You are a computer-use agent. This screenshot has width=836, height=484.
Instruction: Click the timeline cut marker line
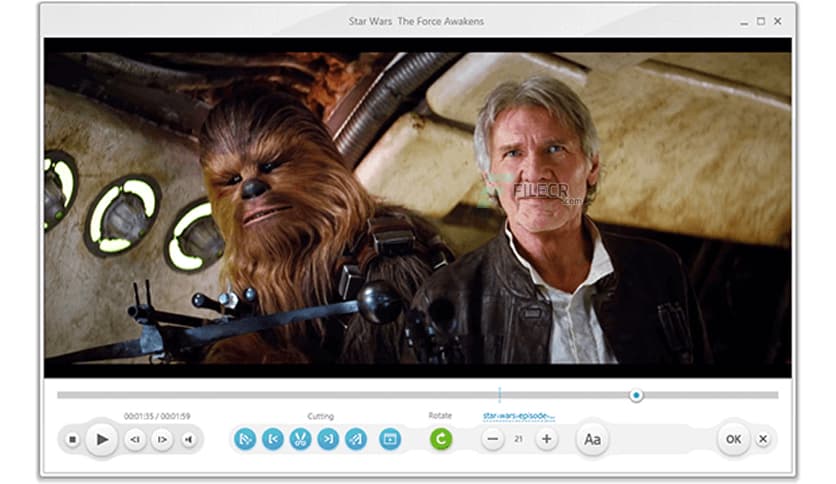(500, 395)
